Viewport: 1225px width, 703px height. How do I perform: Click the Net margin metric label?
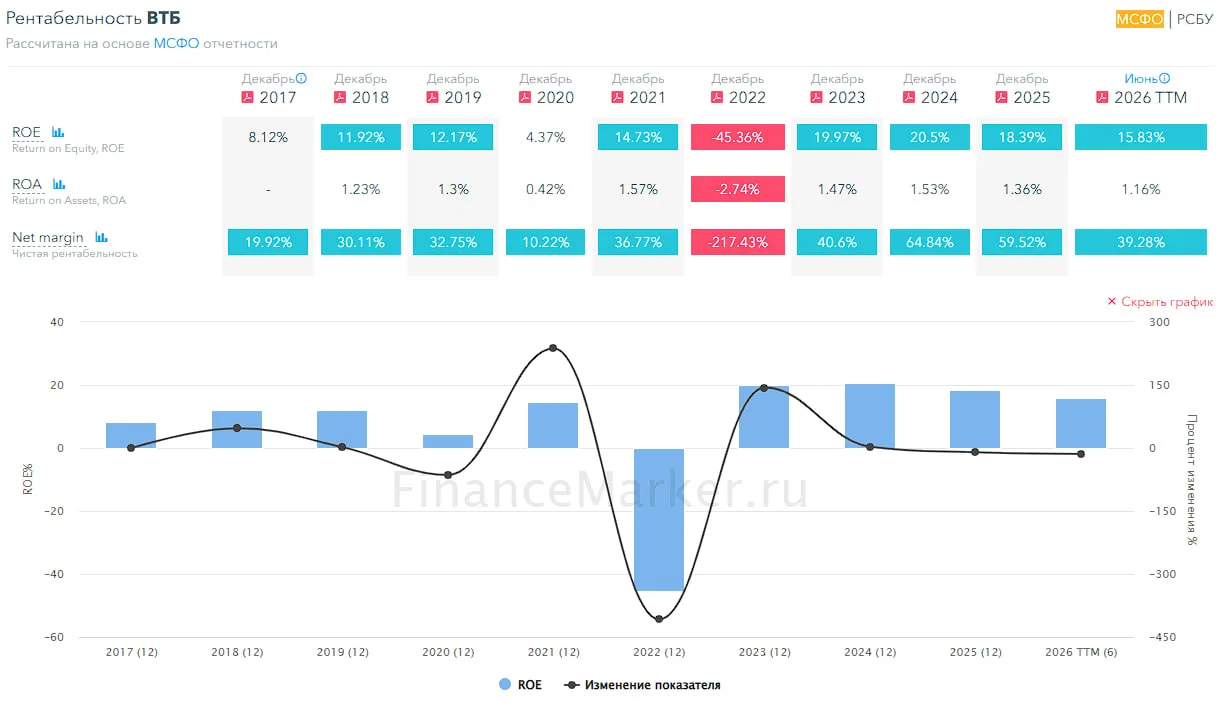coord(48,237)
